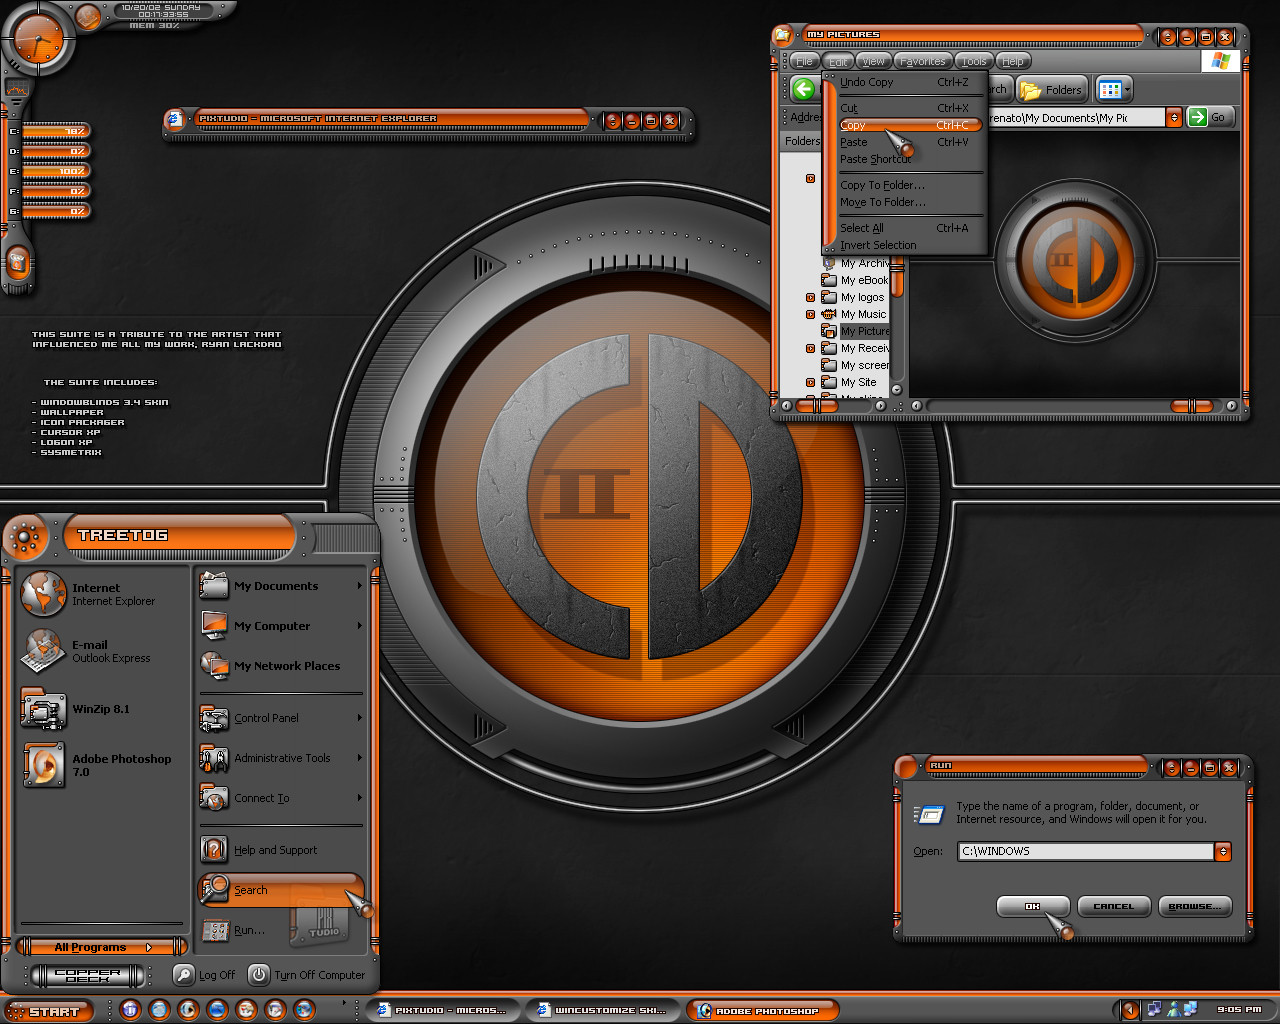
Task: Click Cancel in the Run dialog
Action: coord(1113,906)
